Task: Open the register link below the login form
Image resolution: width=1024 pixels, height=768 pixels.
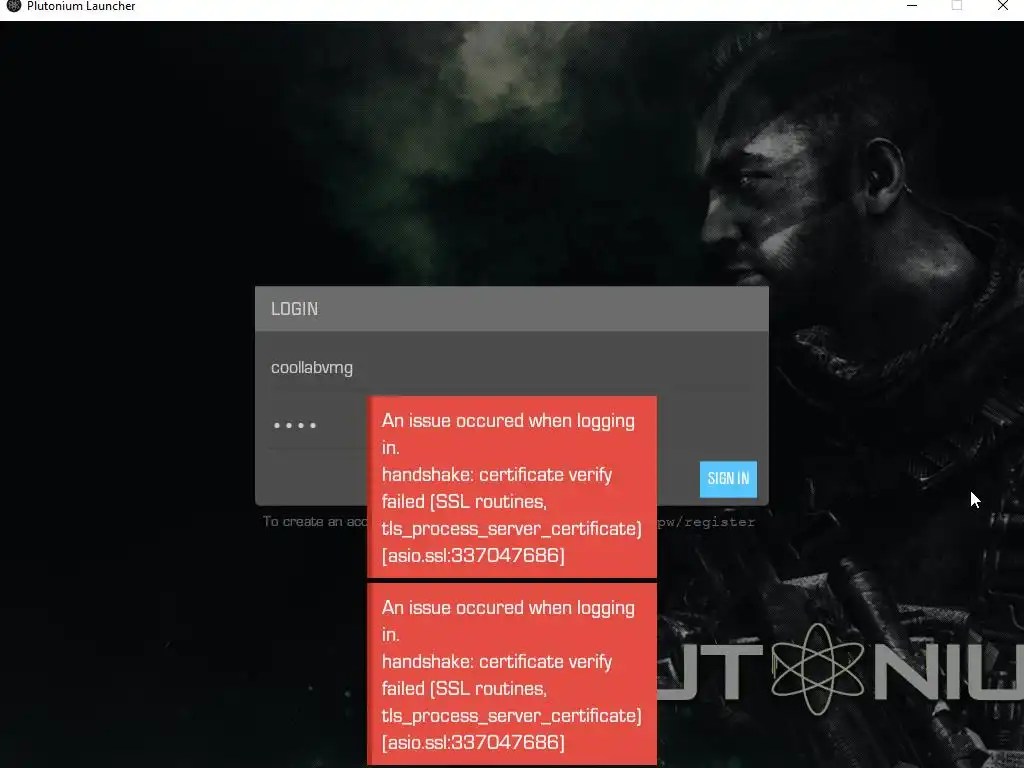Action: tap(706, 522)
